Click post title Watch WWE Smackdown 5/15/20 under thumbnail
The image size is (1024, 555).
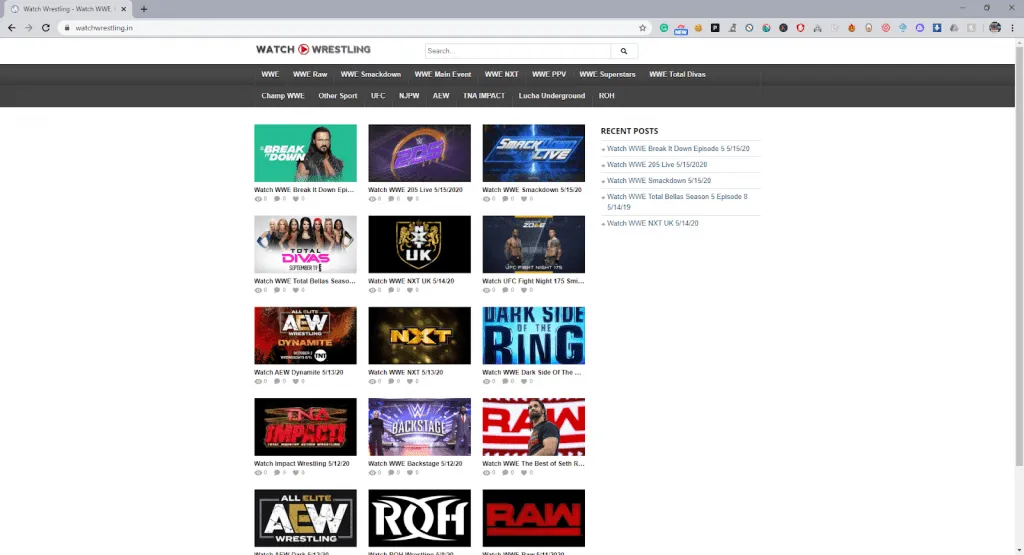point(532,190)
